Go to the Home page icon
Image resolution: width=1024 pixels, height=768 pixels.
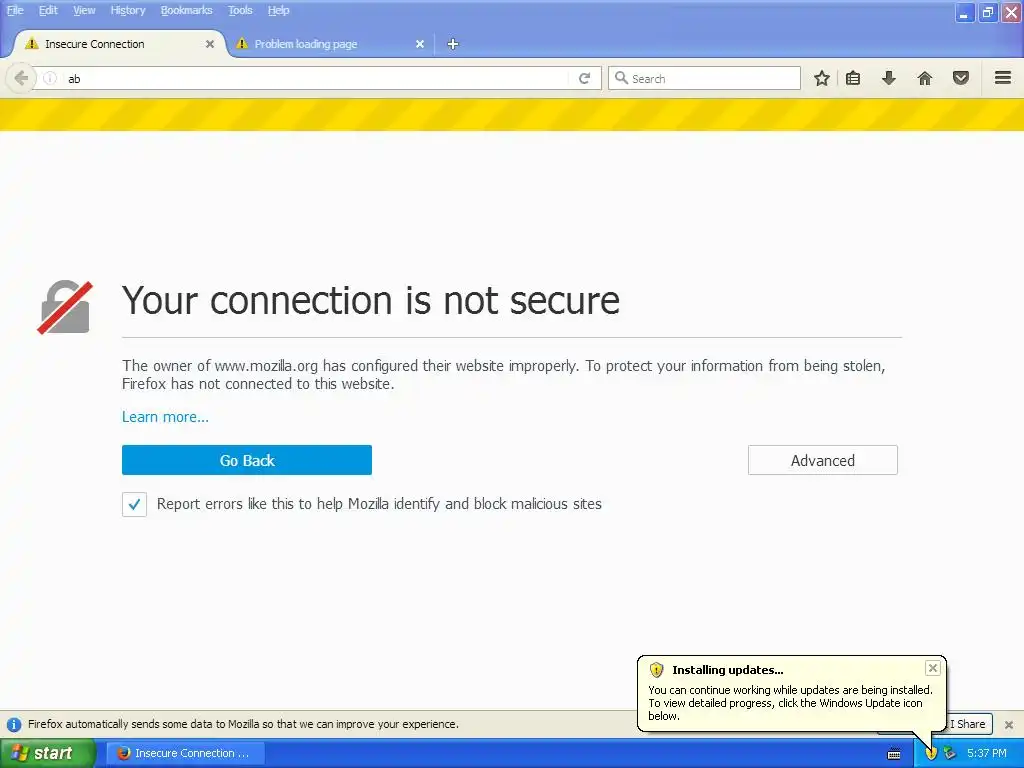click(x=924, y=78)
